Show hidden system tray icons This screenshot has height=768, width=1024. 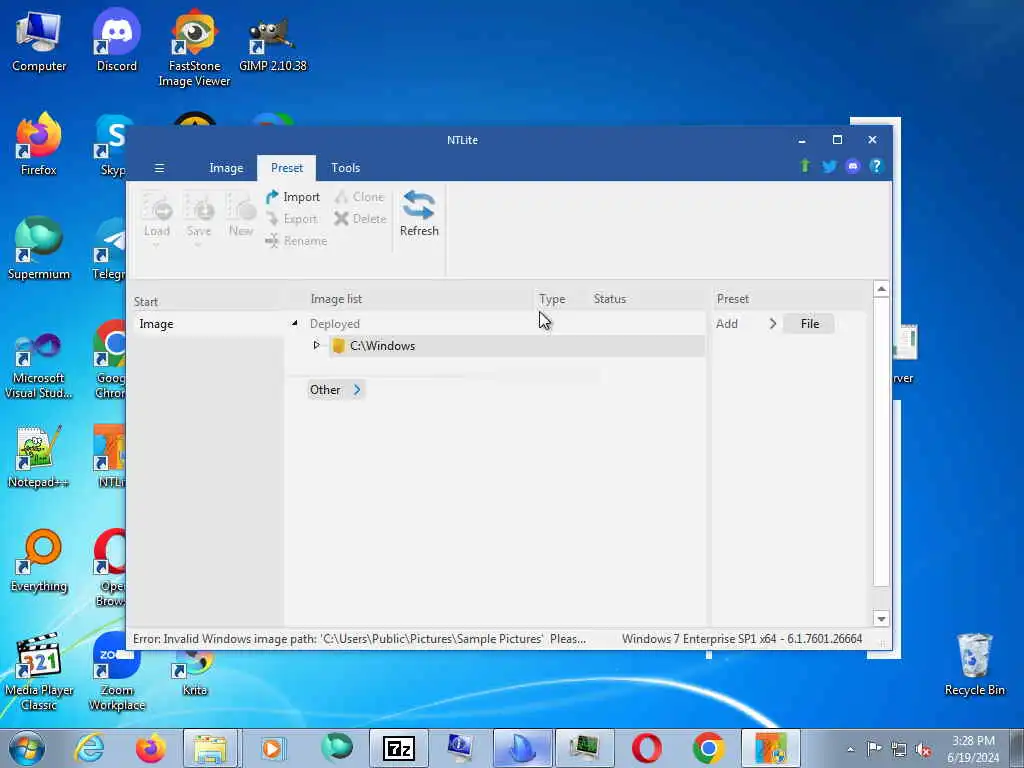[850, 749]
